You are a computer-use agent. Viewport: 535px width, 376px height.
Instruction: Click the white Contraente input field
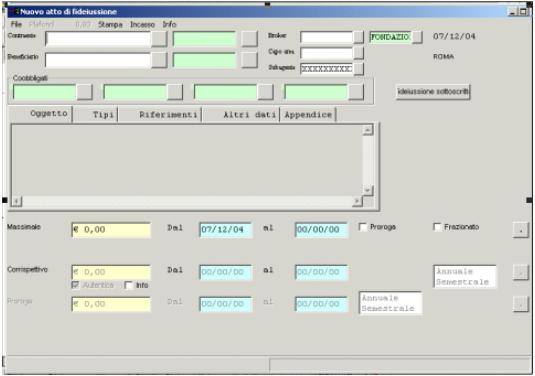tap(98, 39)
